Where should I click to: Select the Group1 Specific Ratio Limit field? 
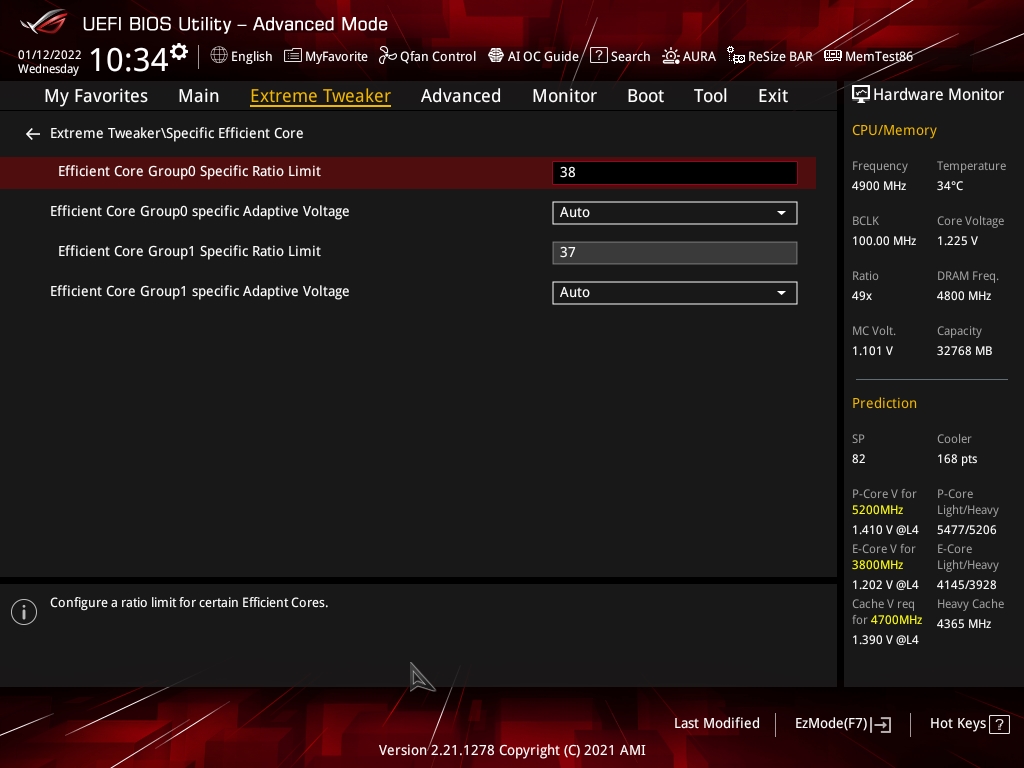(674, 252)
